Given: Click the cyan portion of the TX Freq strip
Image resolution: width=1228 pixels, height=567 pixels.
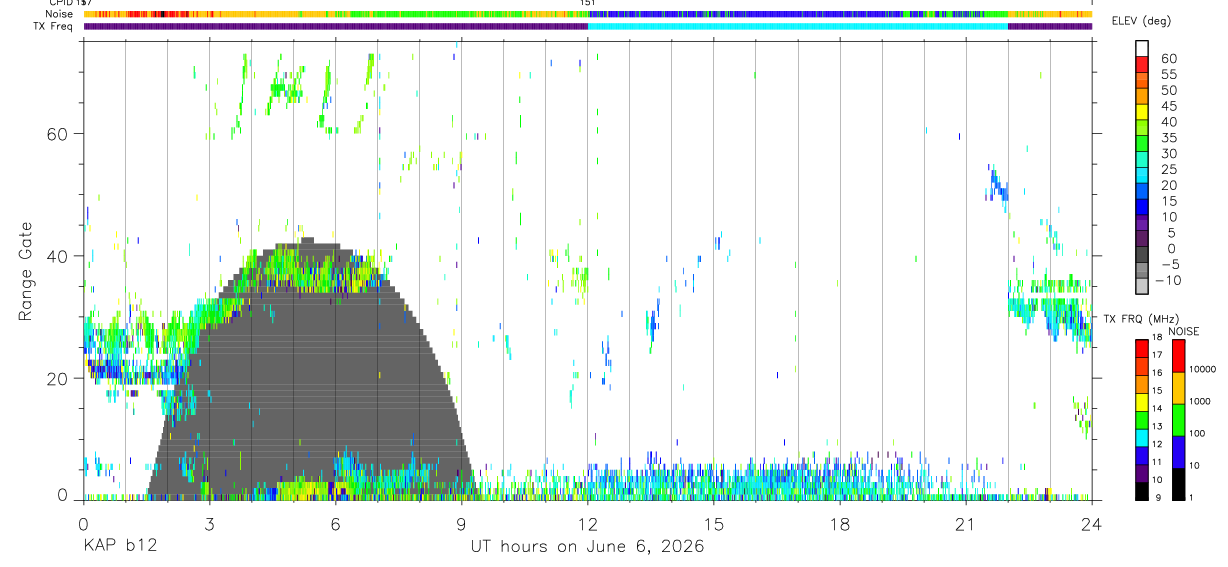Looking at the screenshot, I should tap(798, 26).
